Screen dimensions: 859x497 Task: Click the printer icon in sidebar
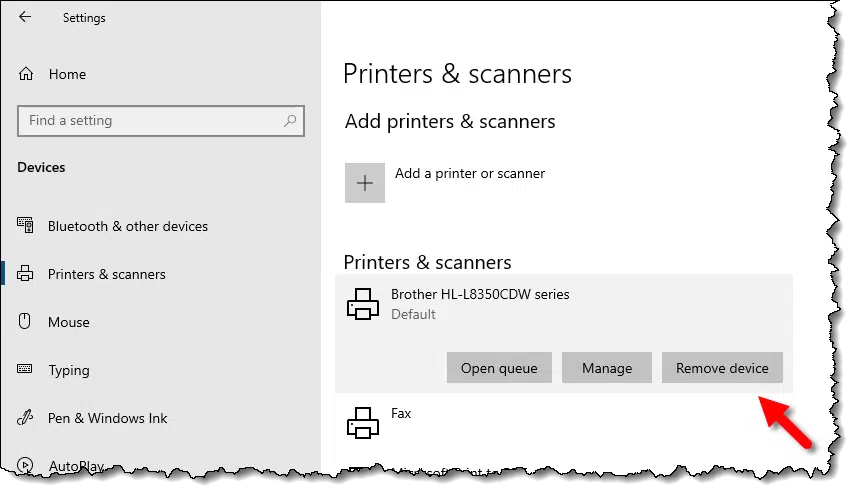coord(25,273)
